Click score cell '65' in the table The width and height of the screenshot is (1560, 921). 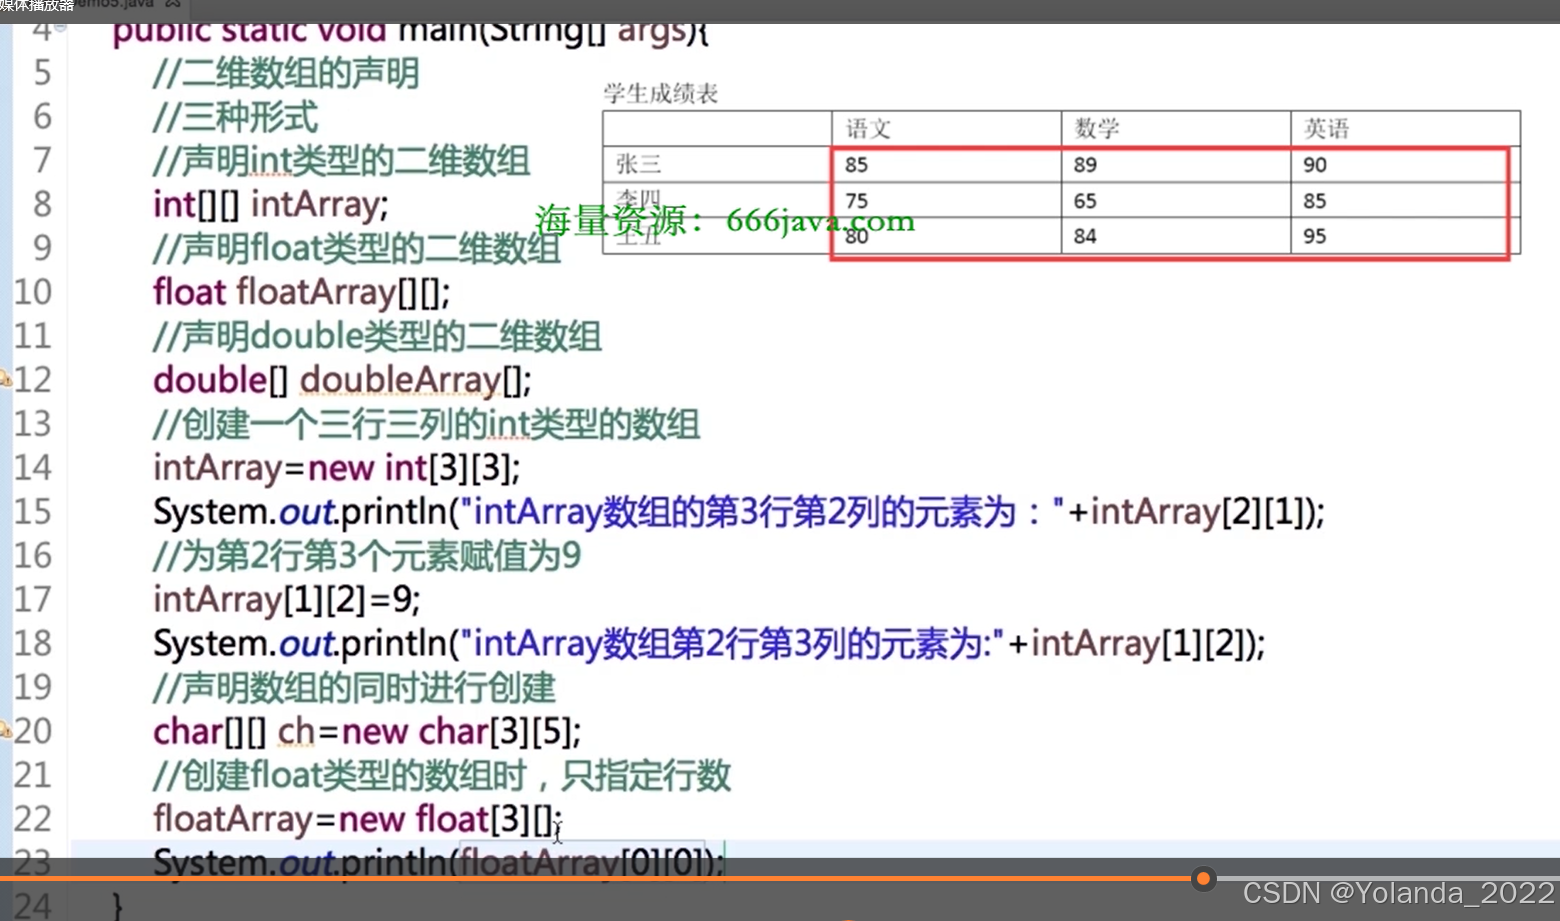(1085, 201)
